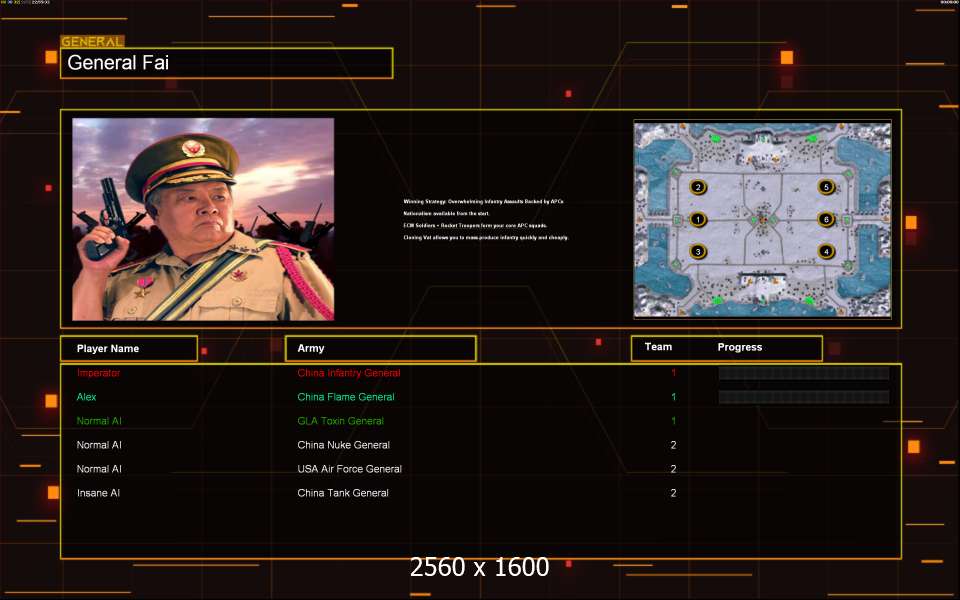Click team number 1 in Alex's row
Image resolution: width=960 pixels, height=600 pixels.
pyautogui.click(x=673, y=397)
